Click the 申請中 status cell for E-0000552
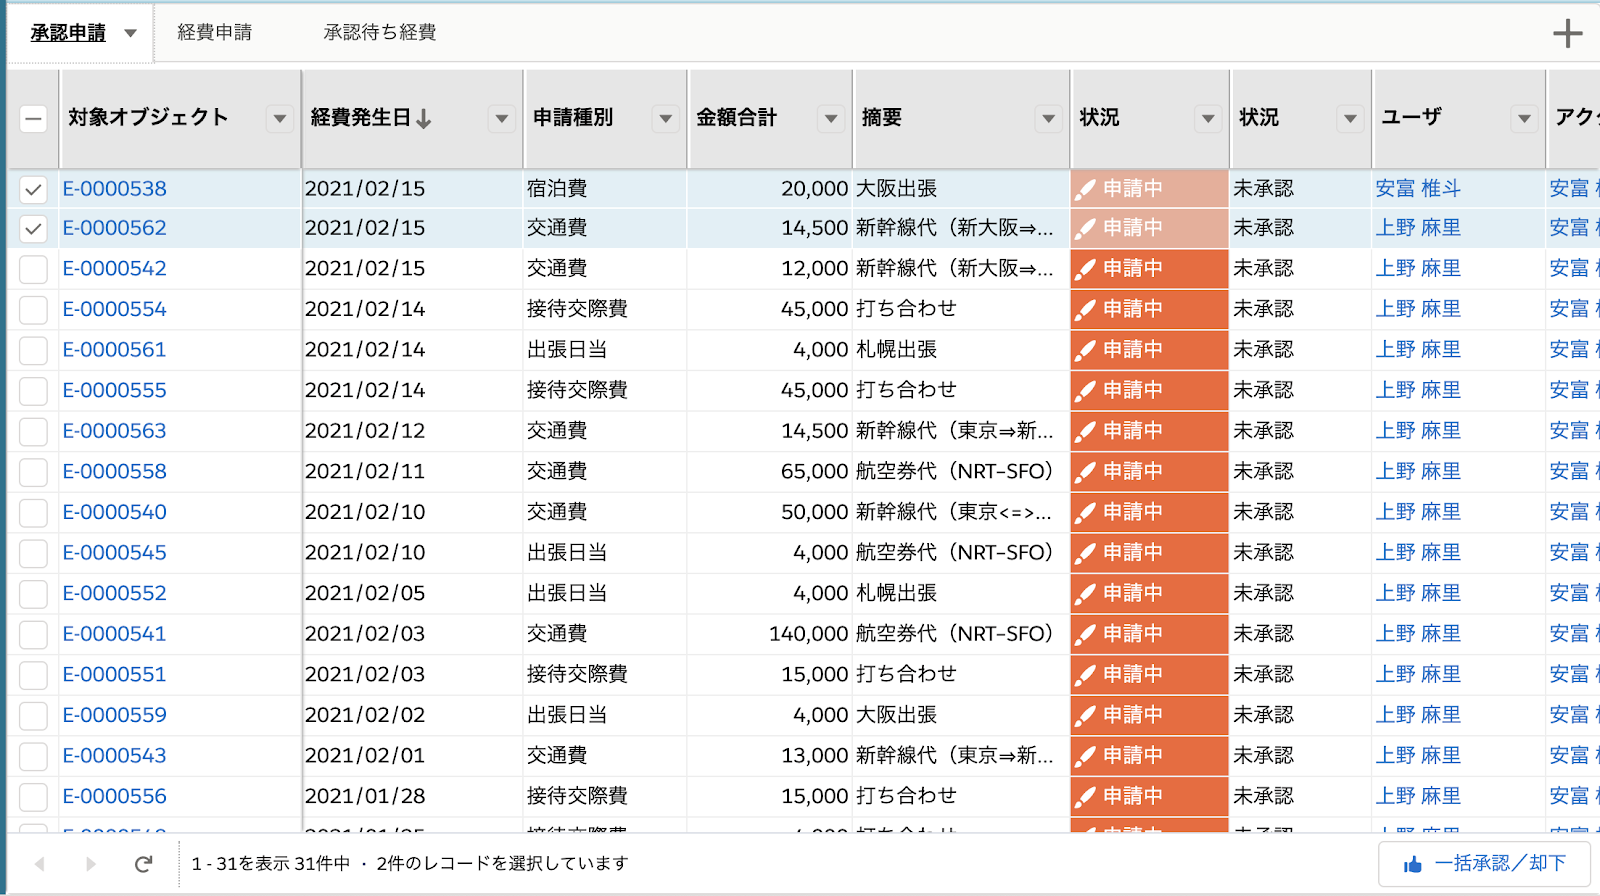This screenshot has width=1600, height=896. tap(1149, 594)
